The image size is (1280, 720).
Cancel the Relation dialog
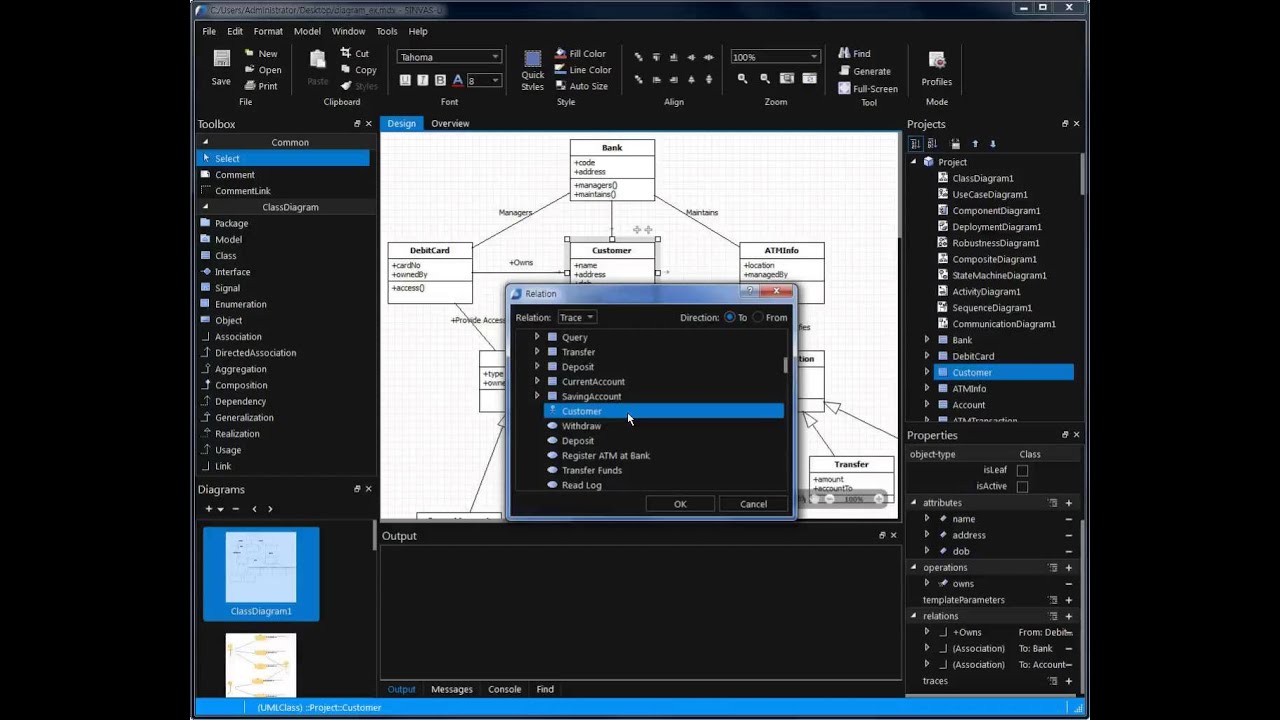click(753, 504)
